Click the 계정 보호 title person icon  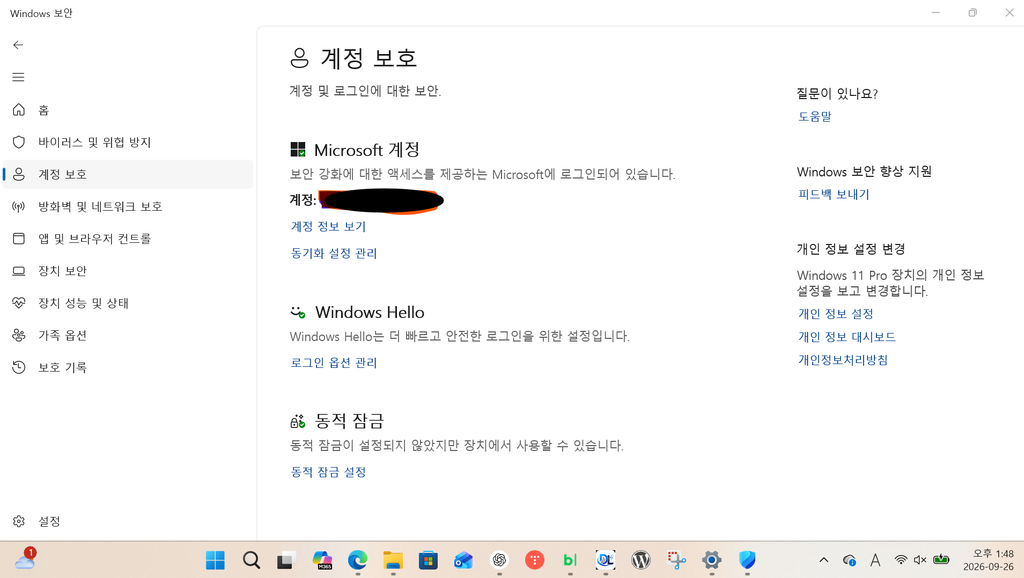point(299,58)
